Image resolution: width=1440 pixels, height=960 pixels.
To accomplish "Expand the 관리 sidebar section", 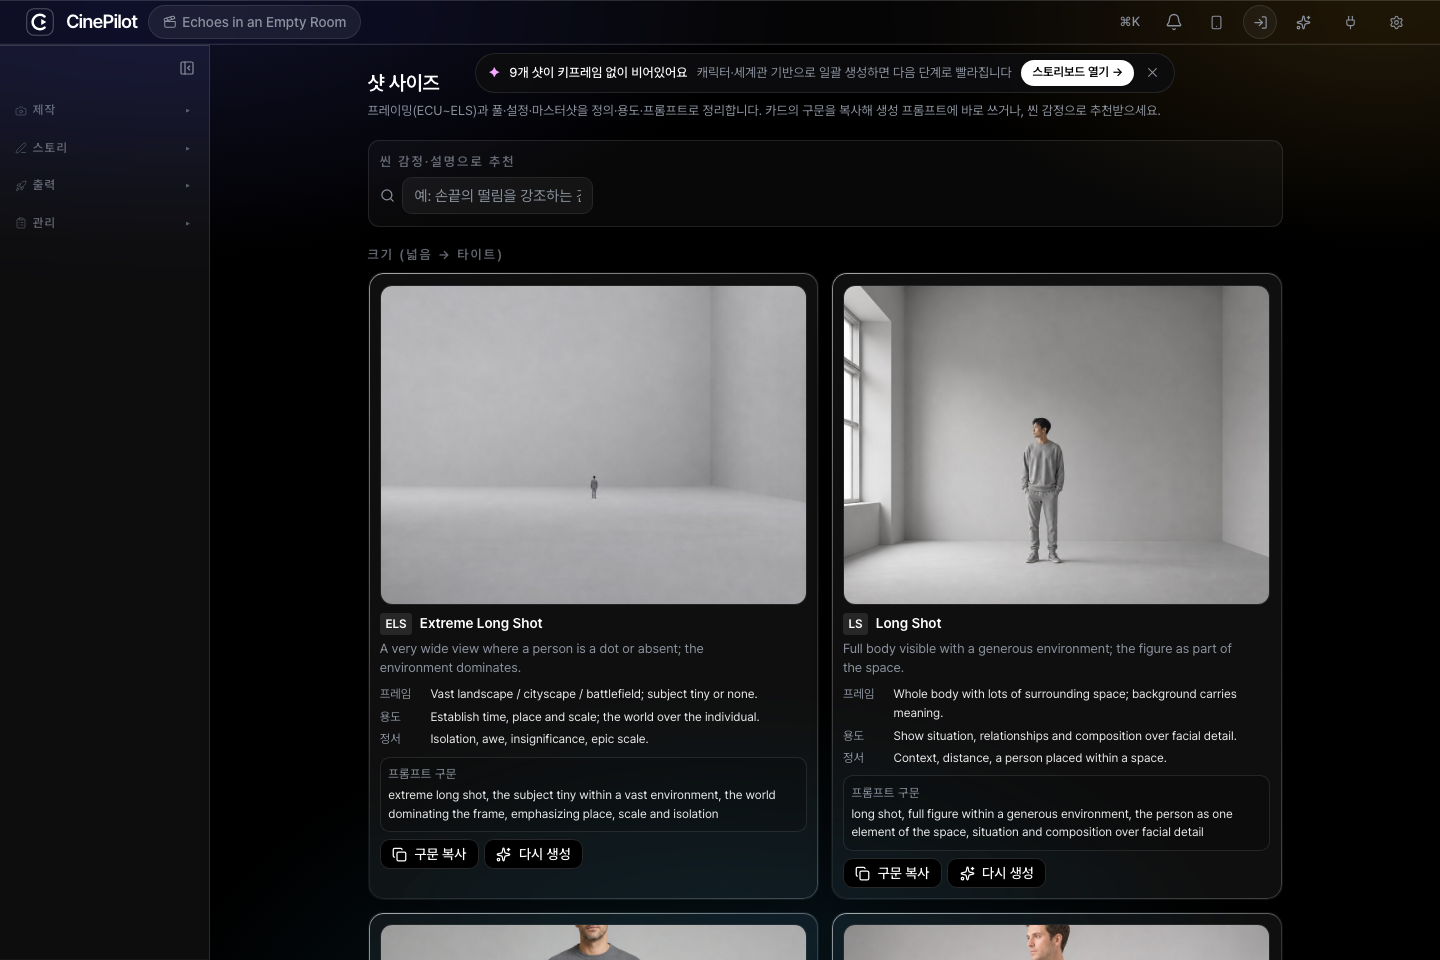I will 104,223.
